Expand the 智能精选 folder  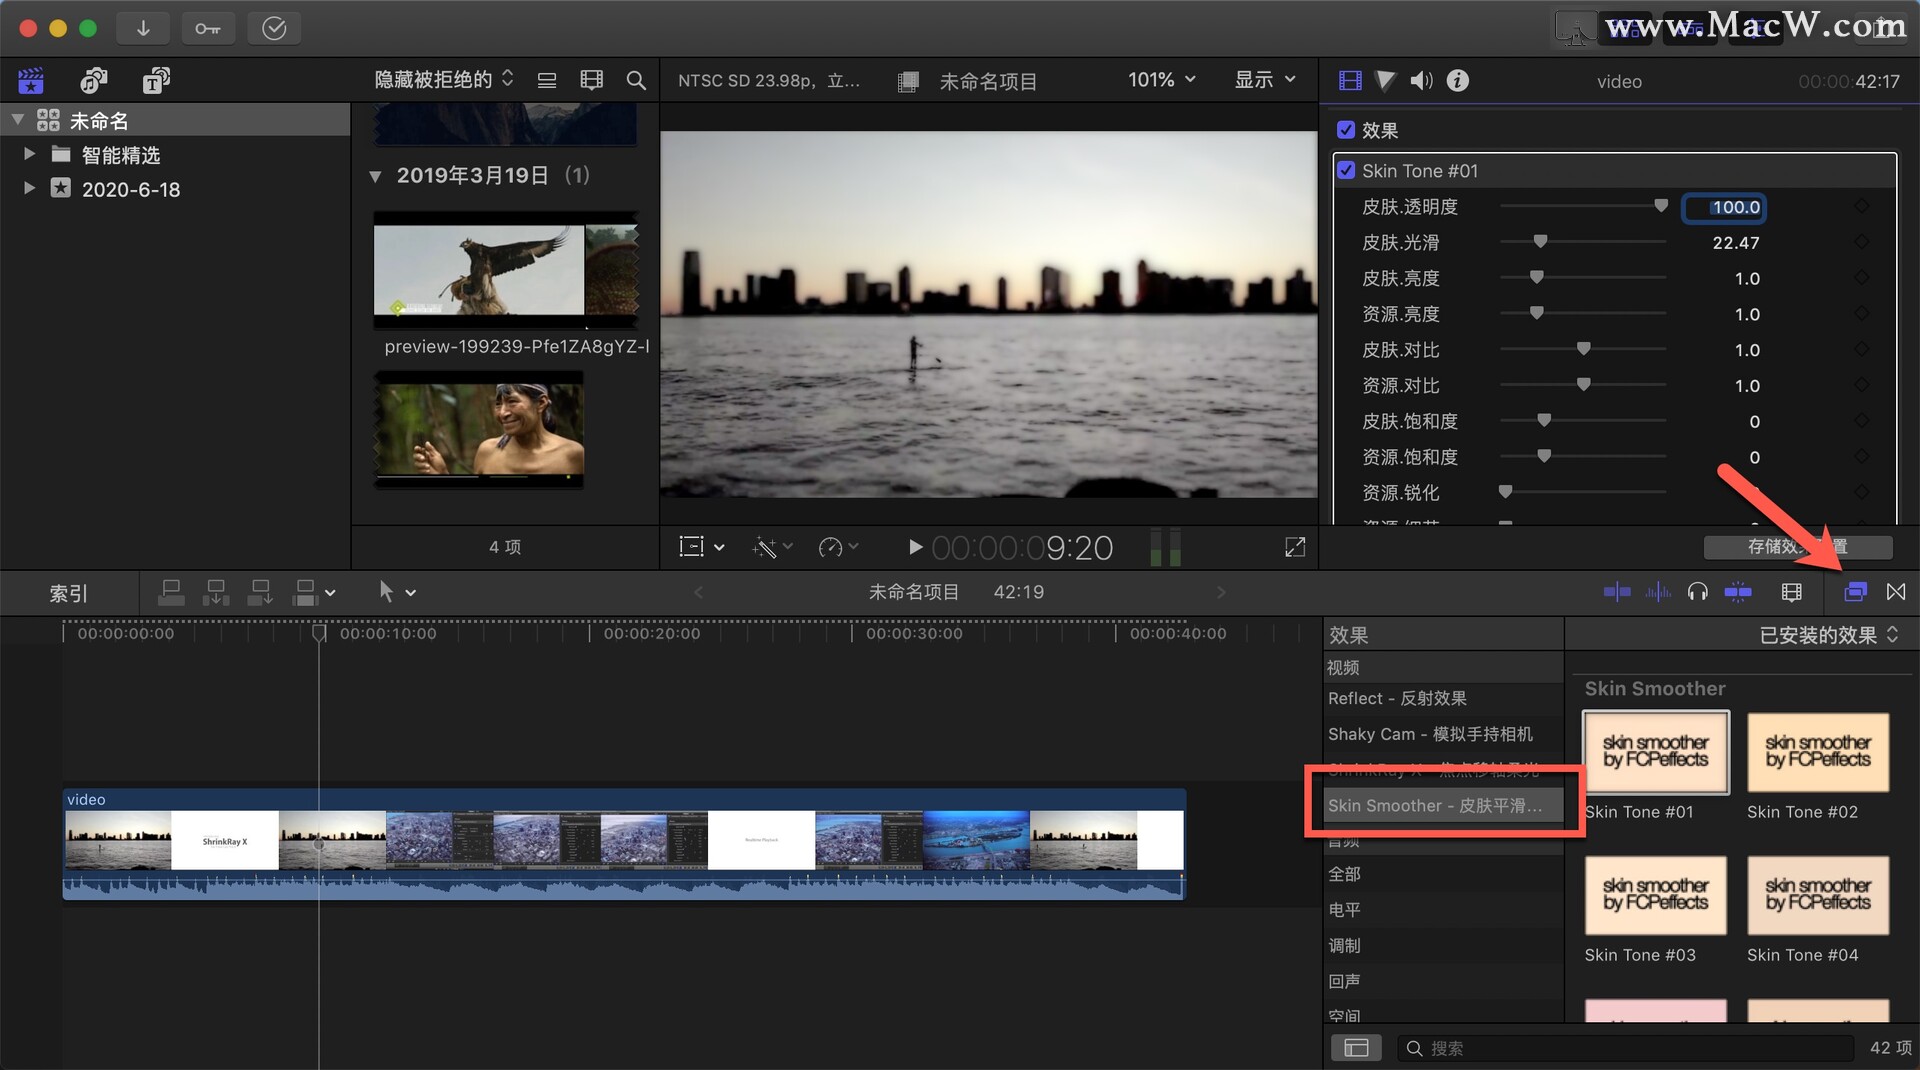[x=29, y=154]
